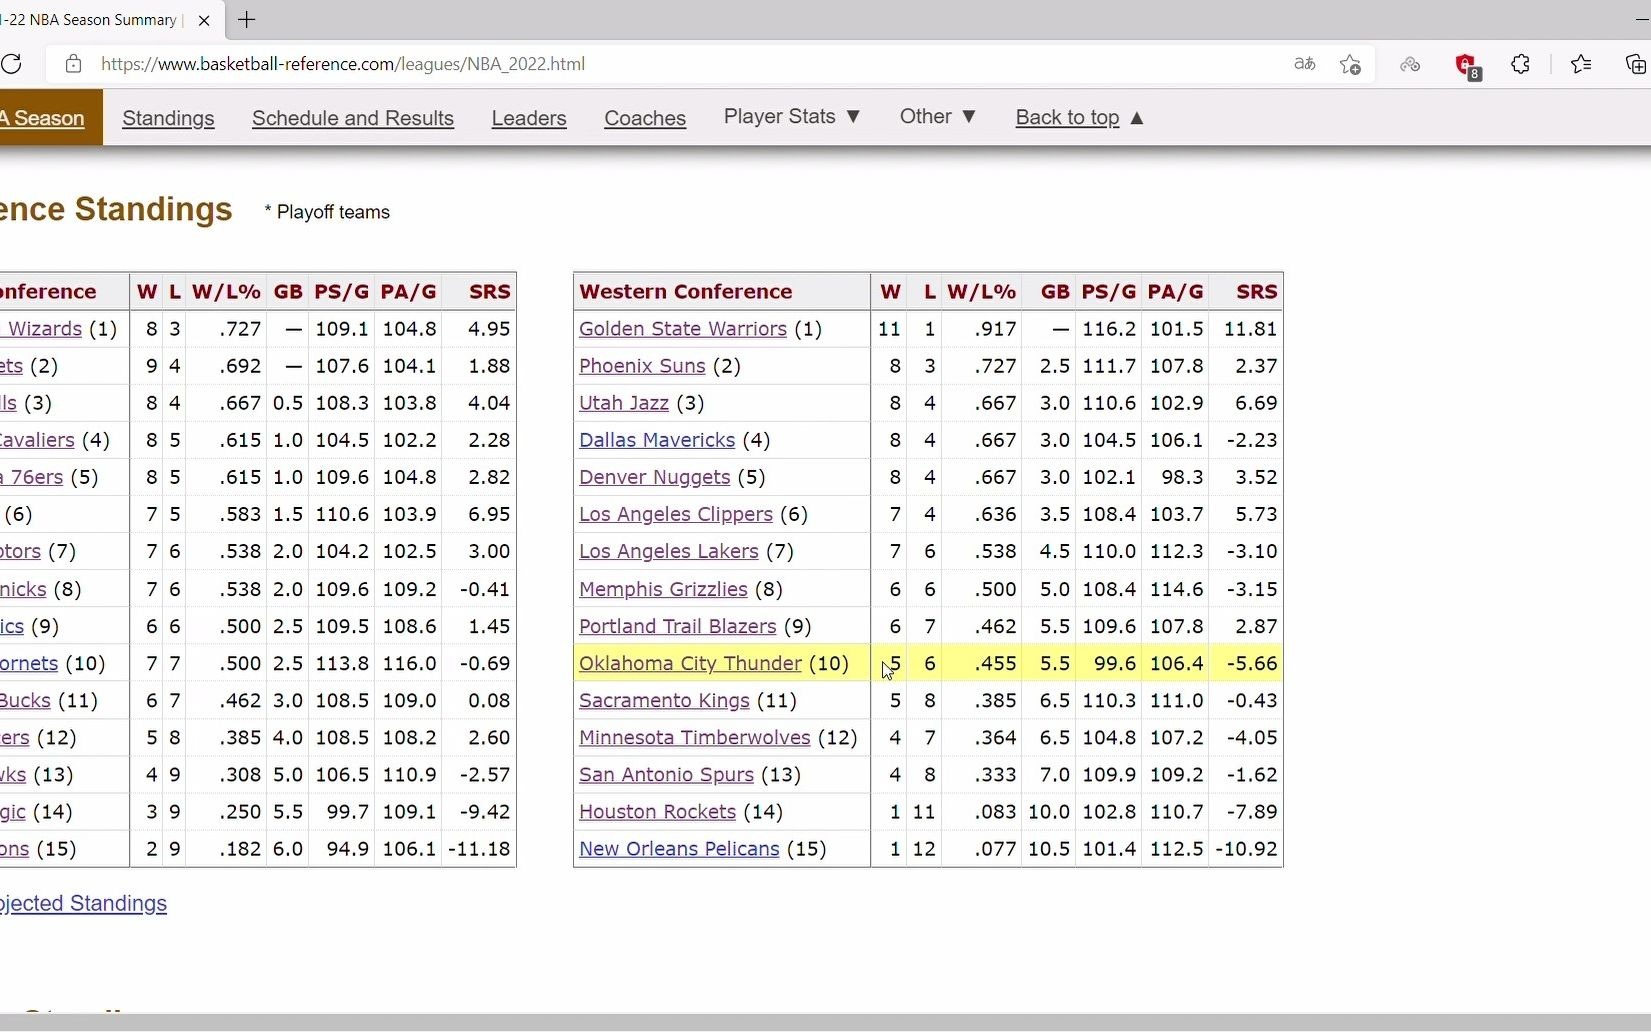
Task: Click Cavaliers link in Eastern table
Action: coord(37,440)
